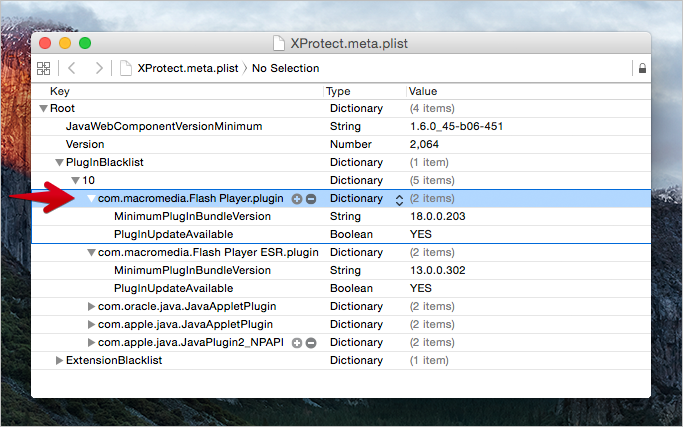Expand com.apple.java.JavaPlugin2_NPAPI entry
This screenshot has width=683, height=427.
(x=91, y=342)
